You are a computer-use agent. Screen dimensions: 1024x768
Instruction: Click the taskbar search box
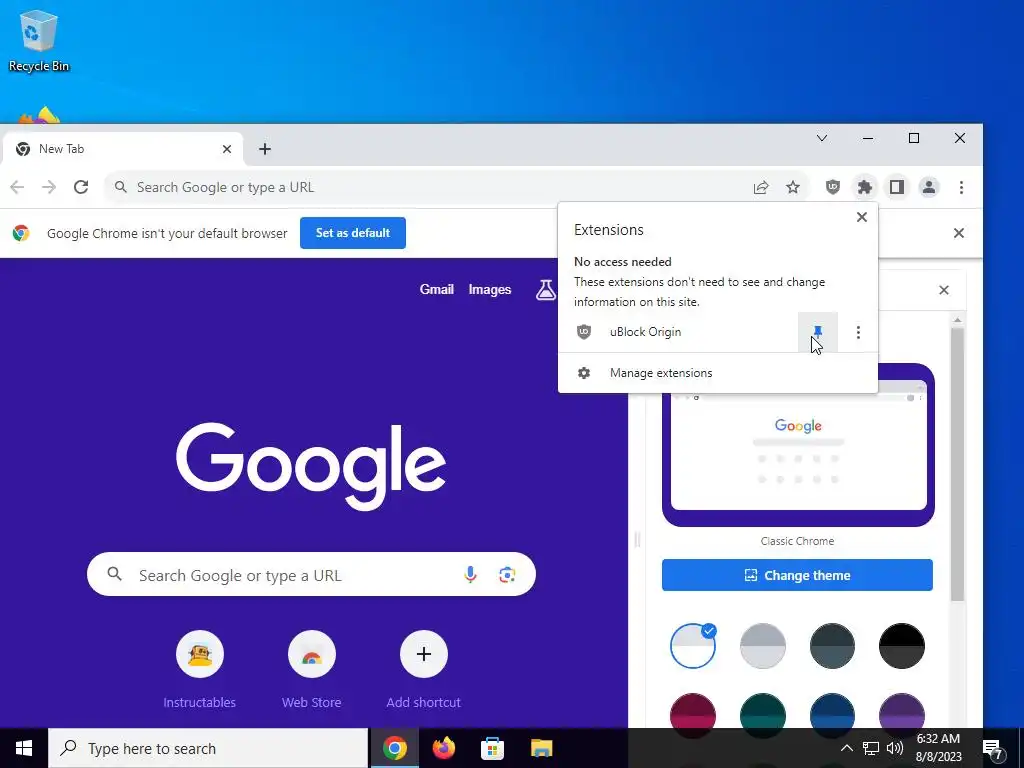208,748
